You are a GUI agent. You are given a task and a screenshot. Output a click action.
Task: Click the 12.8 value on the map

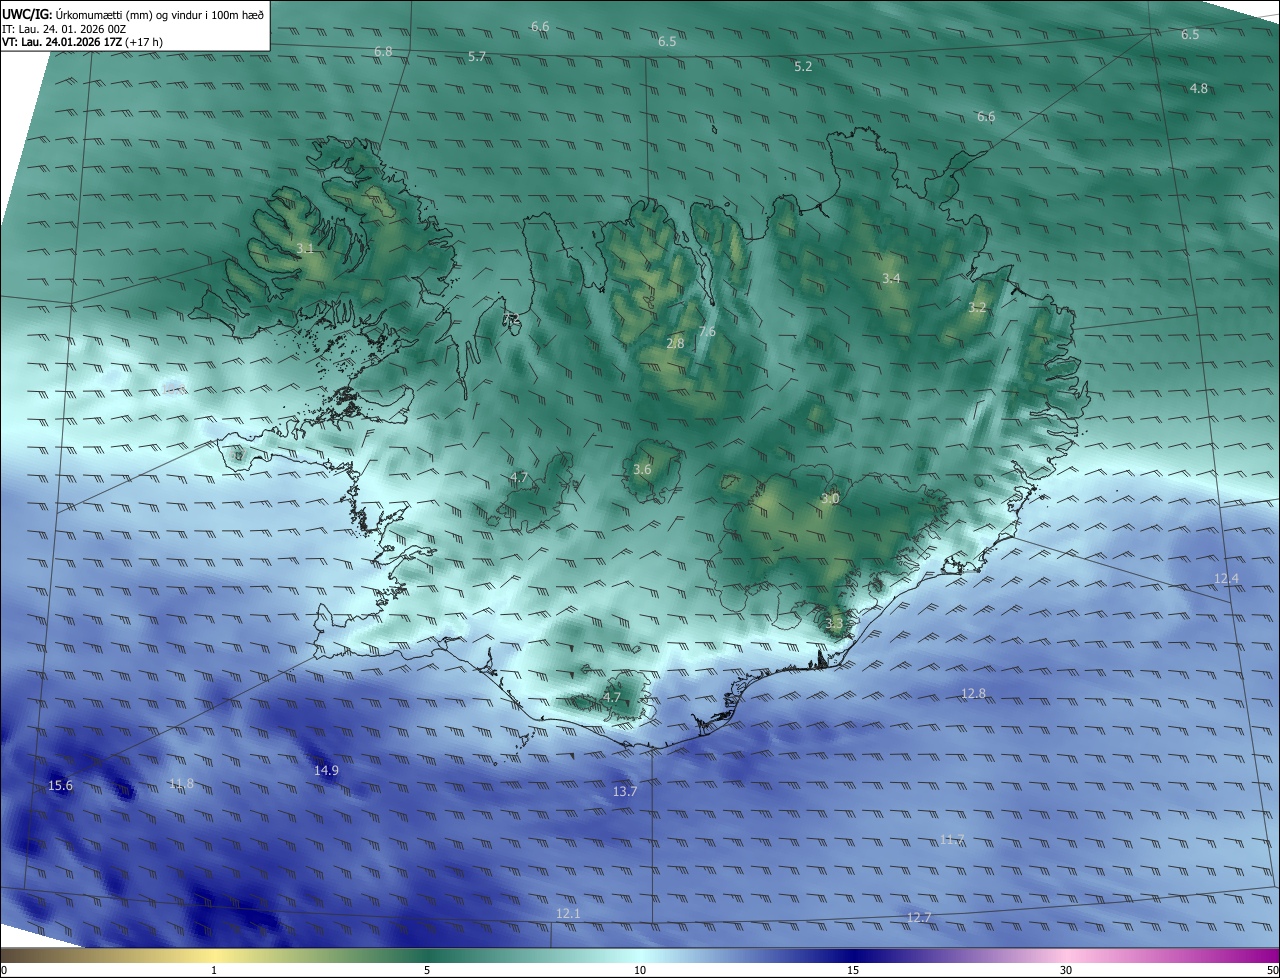point(973,694)
